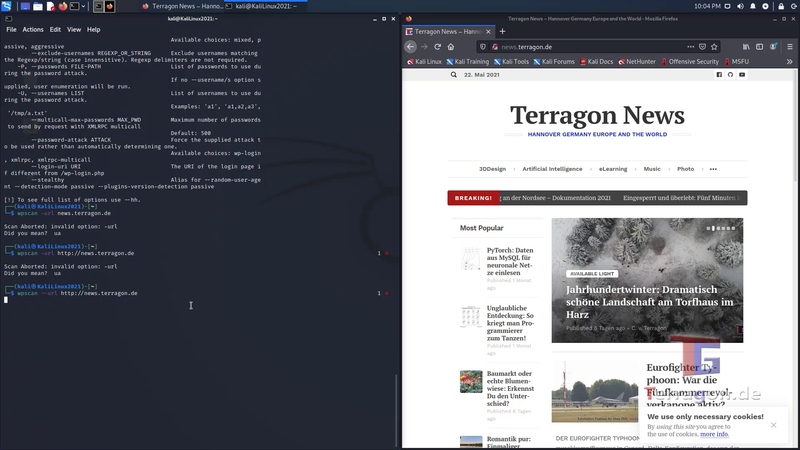Dismiss the cookie notice with X
Image resolution: width=800 pixels, height=450 pixels.
point(773,425)
